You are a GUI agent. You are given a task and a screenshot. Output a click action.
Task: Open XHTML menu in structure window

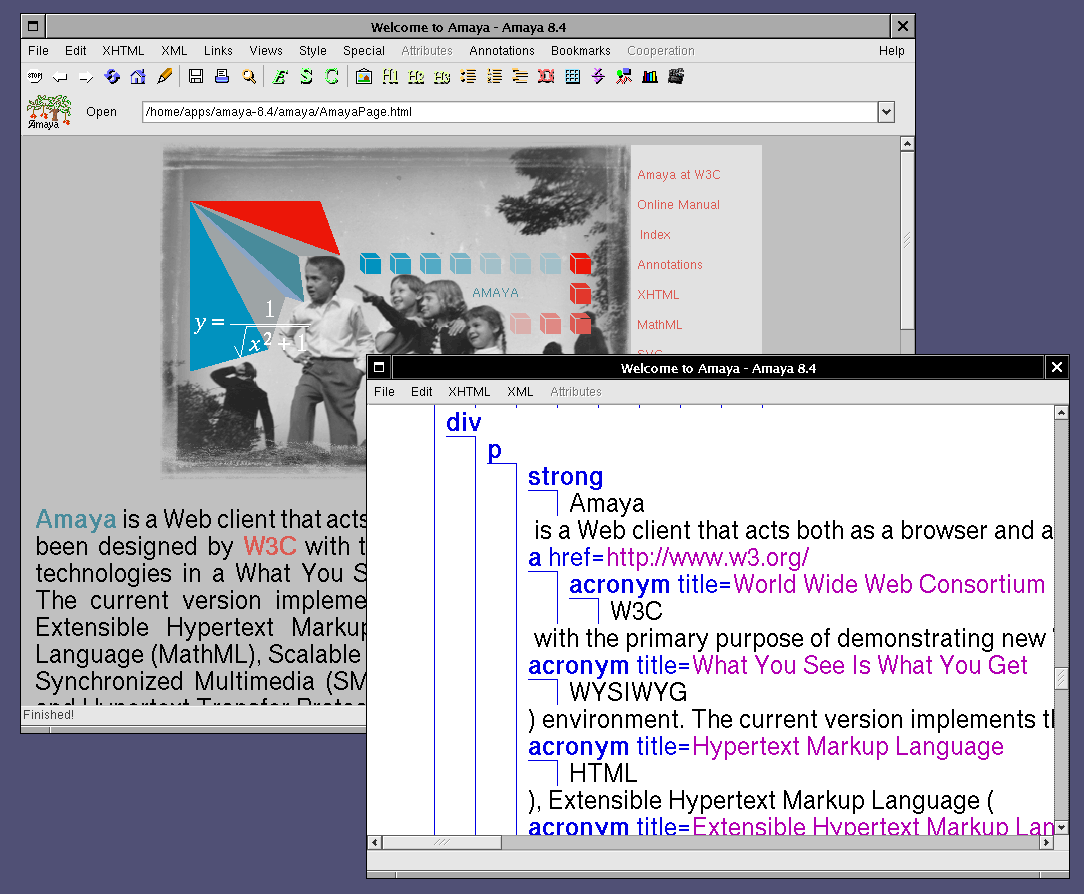tap(469, 392)
